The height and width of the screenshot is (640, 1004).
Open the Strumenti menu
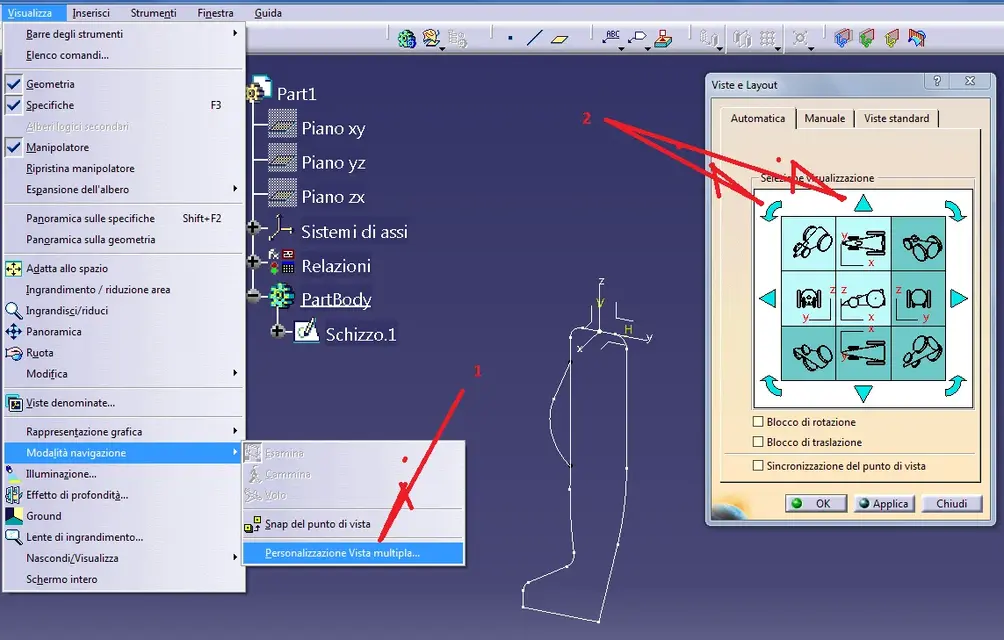[x=153, y=13]
